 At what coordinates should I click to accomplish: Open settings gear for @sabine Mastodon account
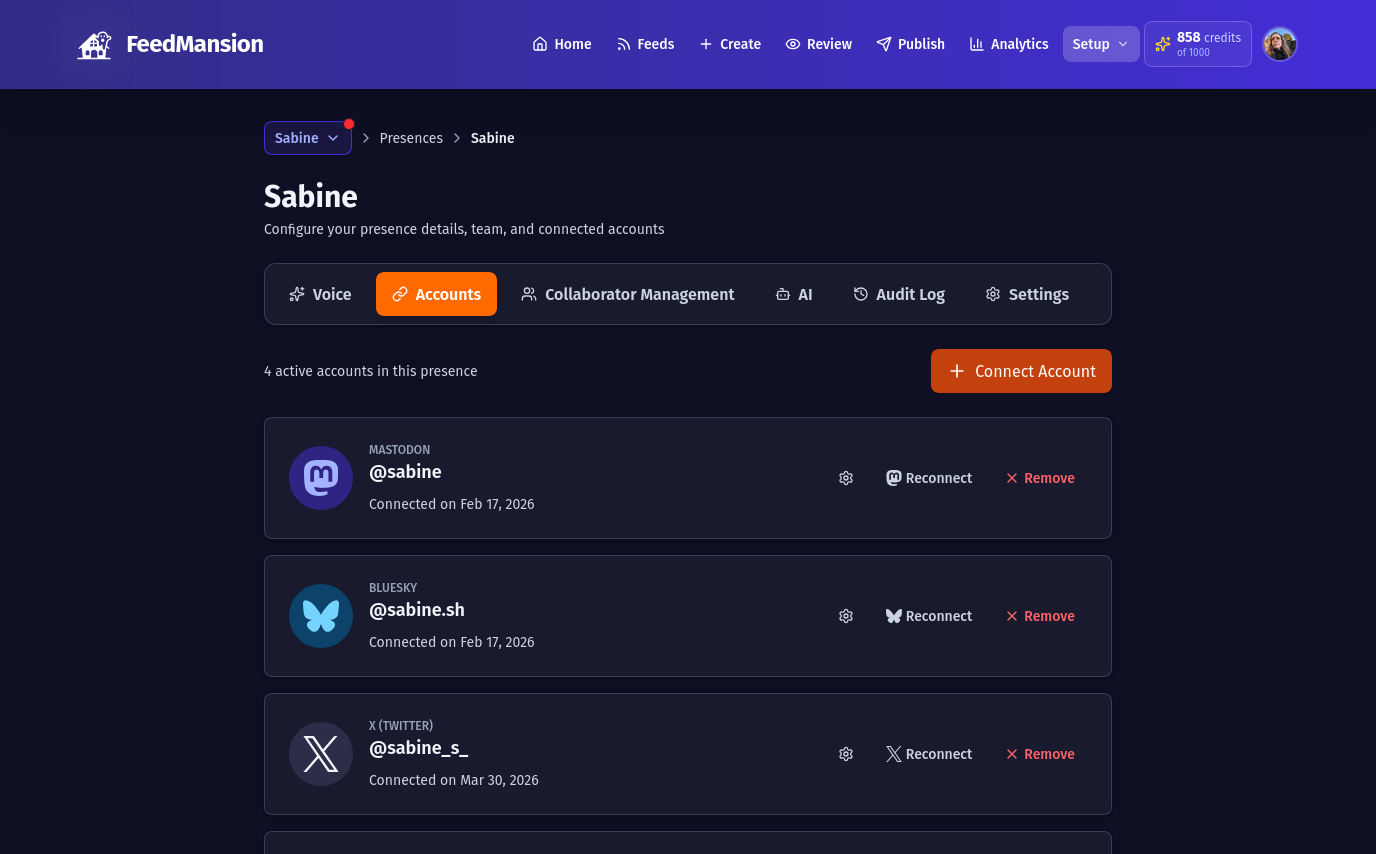coord(846,478)
